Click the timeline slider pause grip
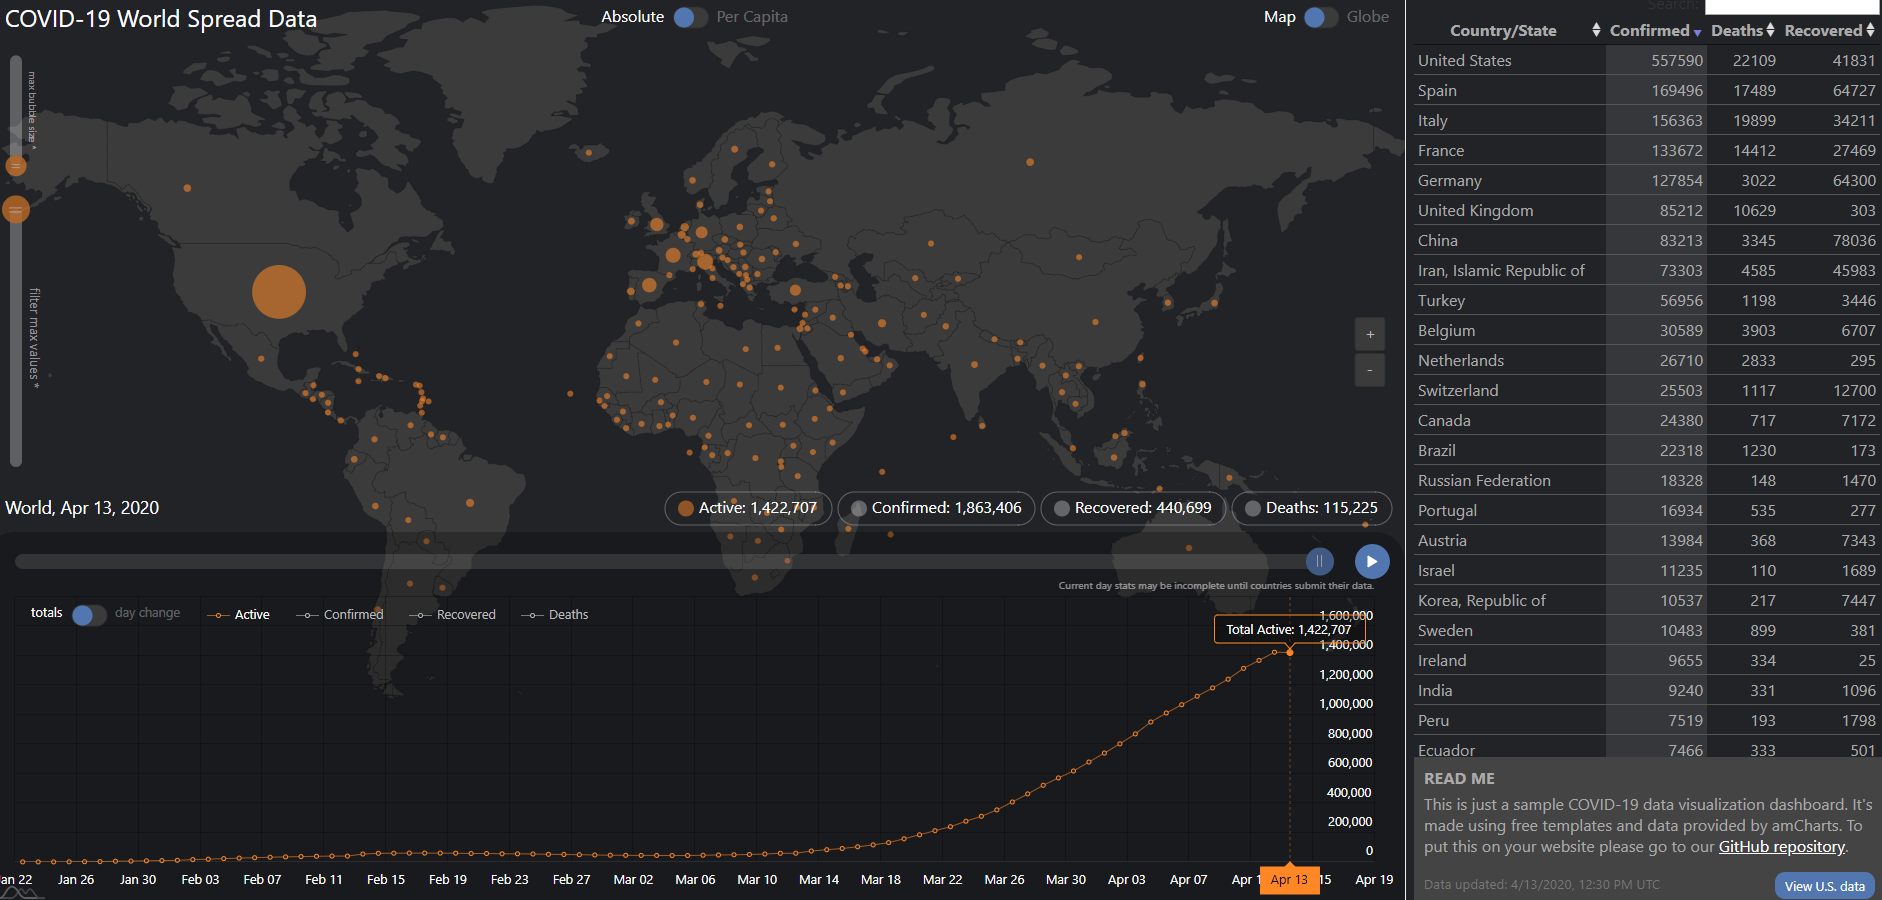 (x=1319, y=561)
